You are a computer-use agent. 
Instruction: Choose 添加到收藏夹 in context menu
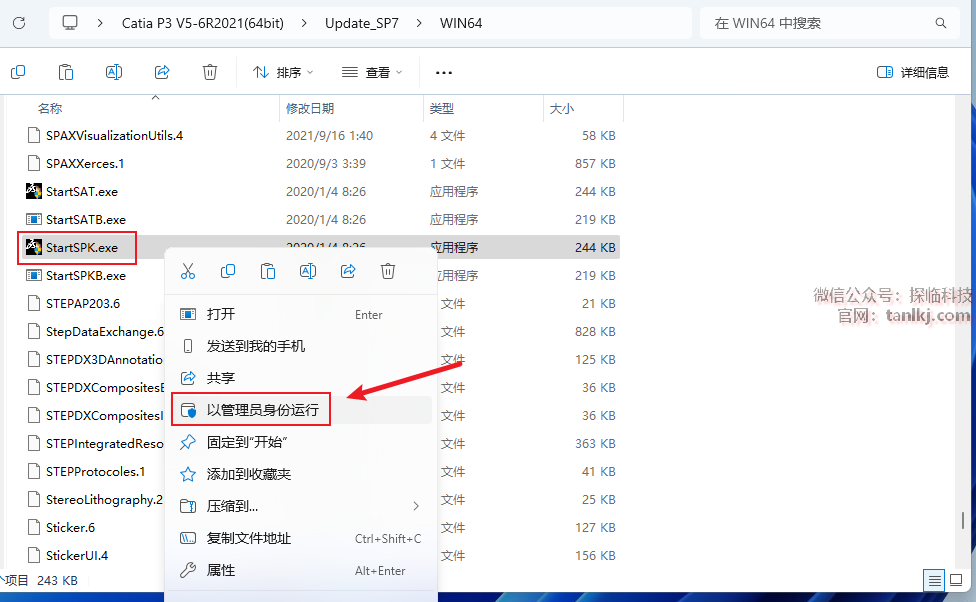301,474
